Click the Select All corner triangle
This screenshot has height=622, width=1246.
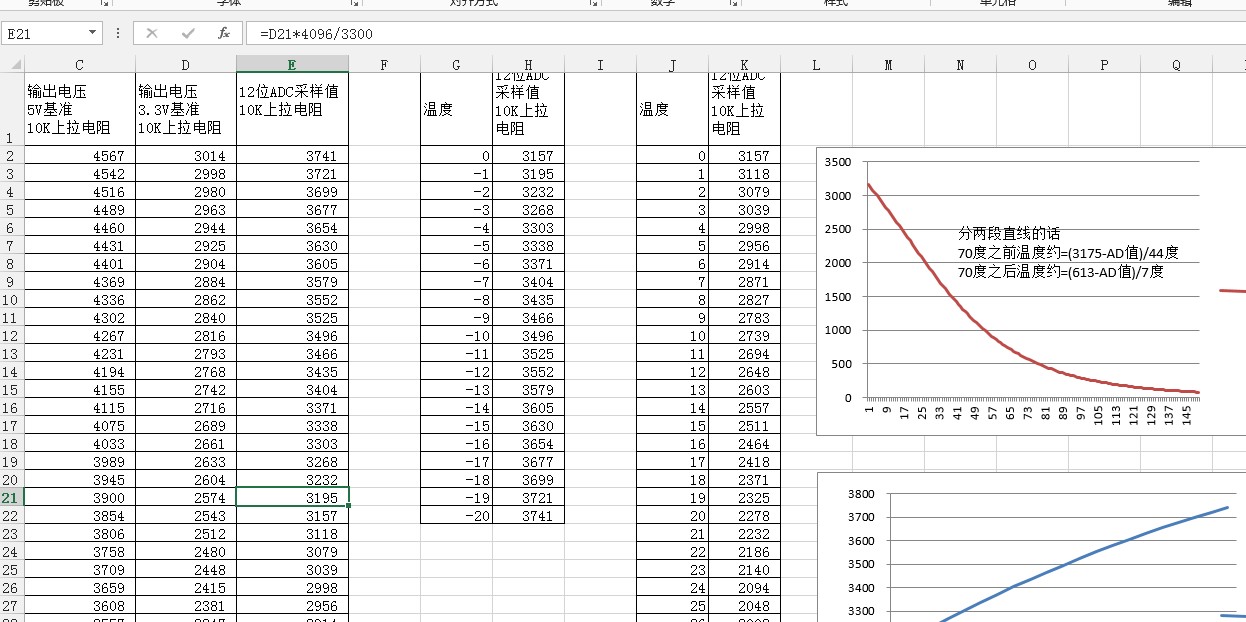click(16, 65)
